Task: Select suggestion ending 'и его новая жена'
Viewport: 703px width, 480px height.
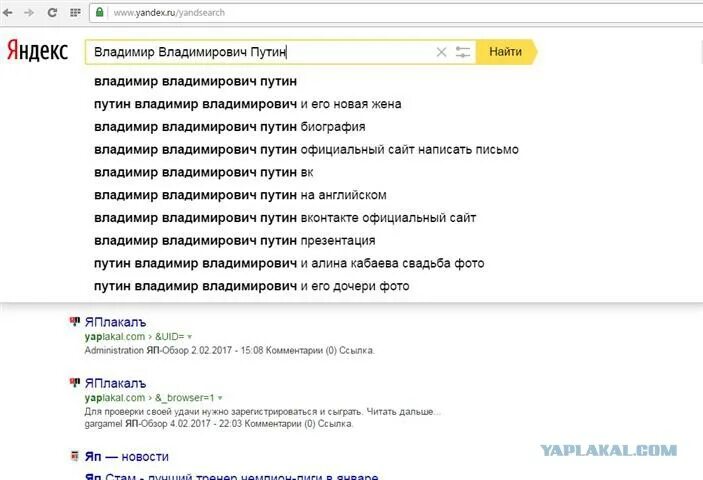Action: click(x=247, y=104)
